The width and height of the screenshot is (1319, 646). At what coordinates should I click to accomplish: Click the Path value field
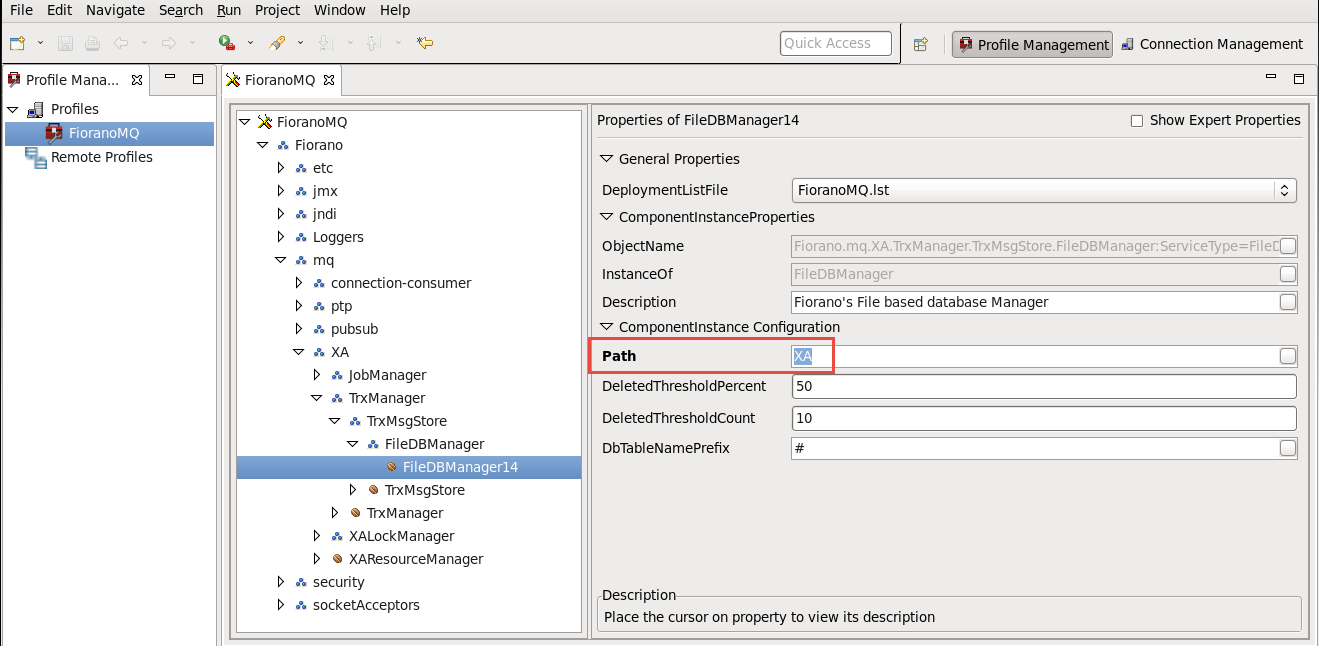pos(1034,356)
